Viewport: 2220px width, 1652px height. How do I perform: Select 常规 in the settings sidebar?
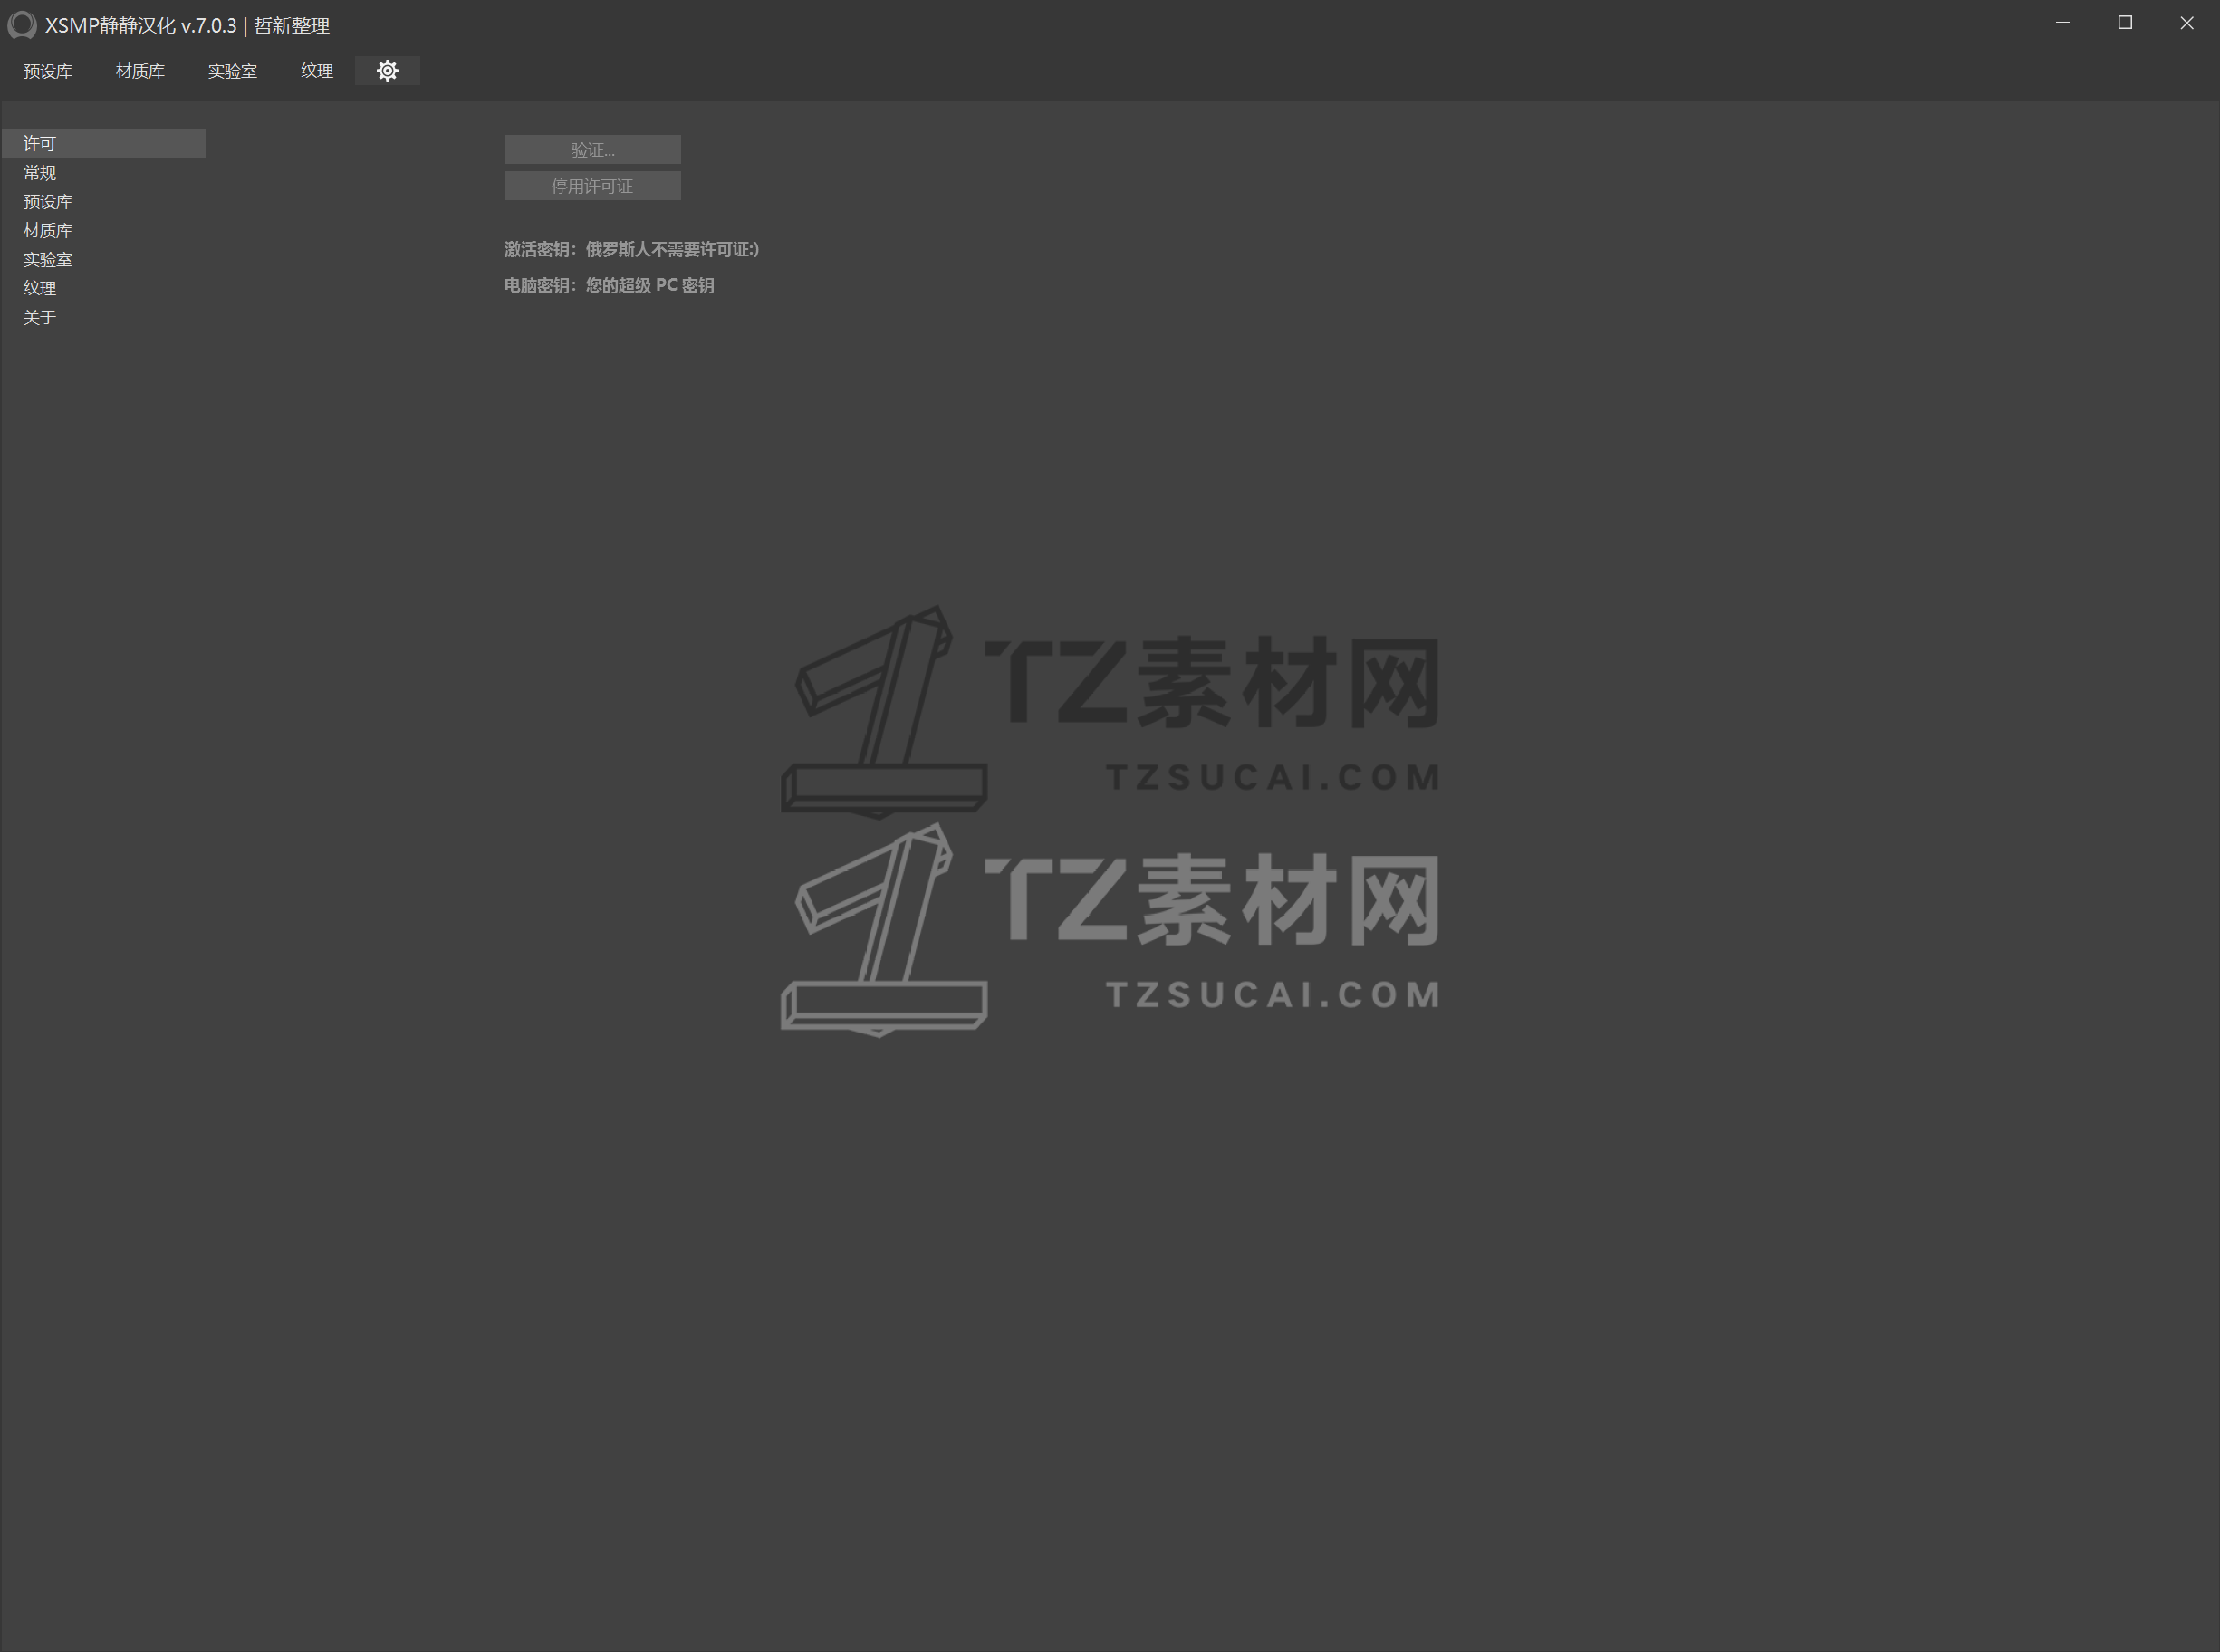click(104, 172)
